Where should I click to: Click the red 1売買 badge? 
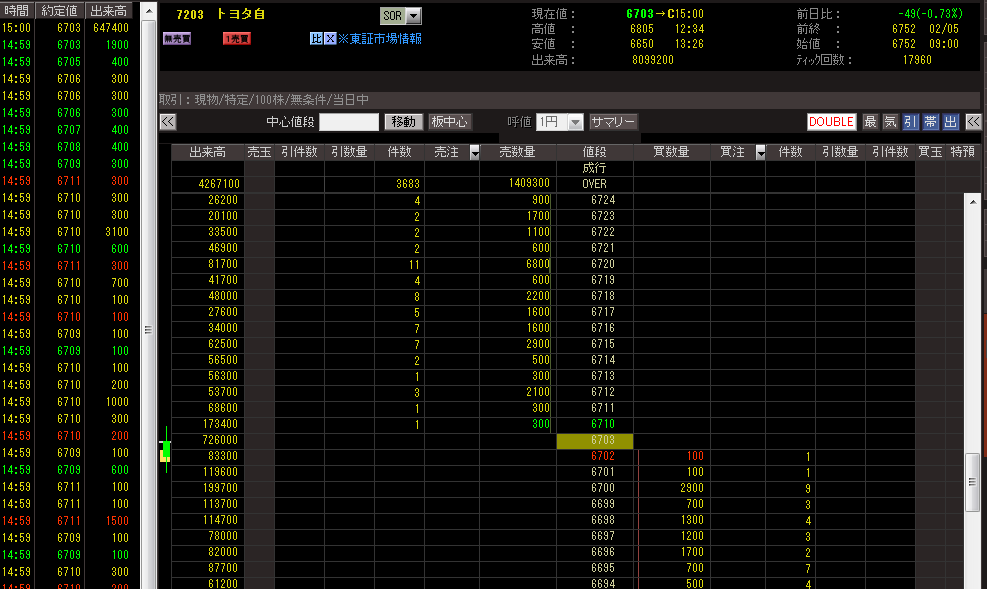[237, 38]
